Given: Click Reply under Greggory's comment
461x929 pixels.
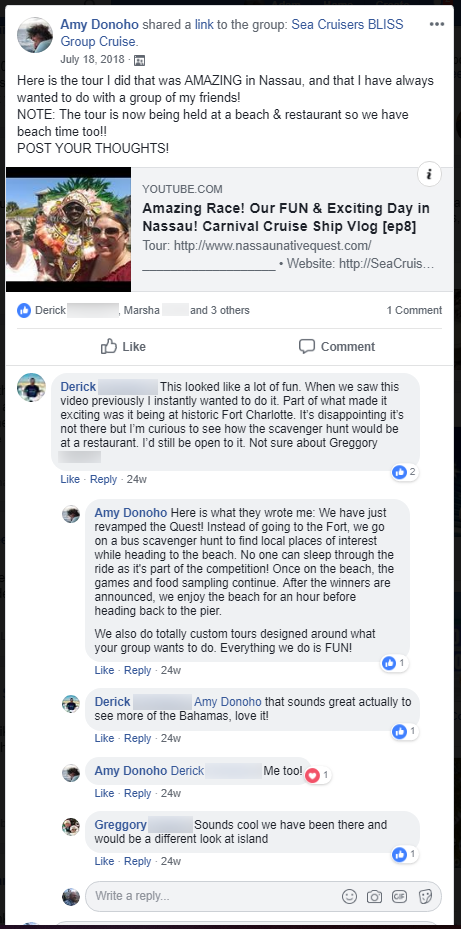Looking at the screenshot, I should coord(137,861).
